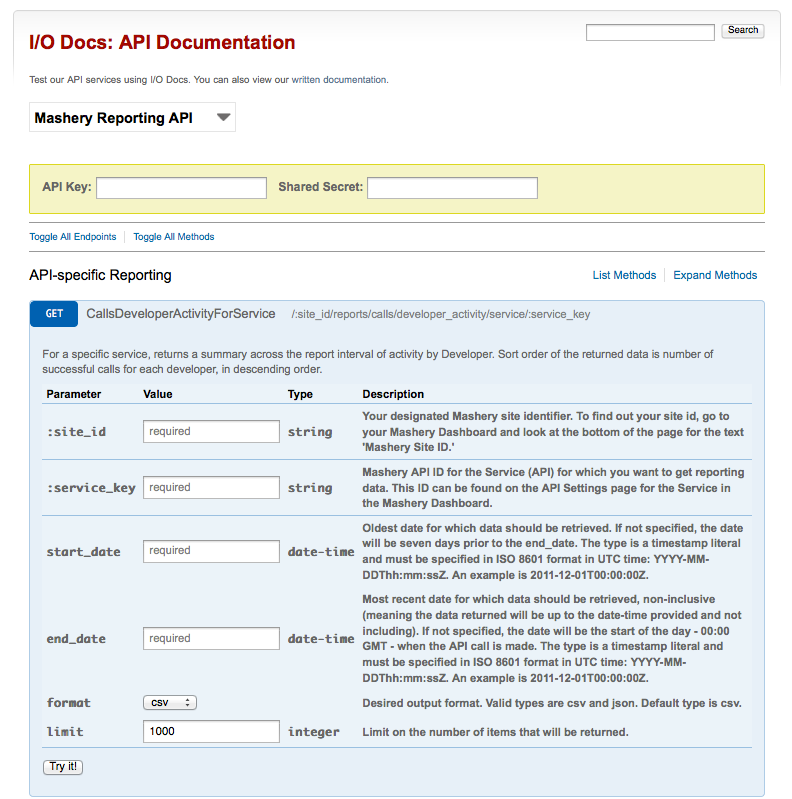This screenshot has height=799, width=792.
Task: Click the :site_id value field
Action: coord(211,432)
